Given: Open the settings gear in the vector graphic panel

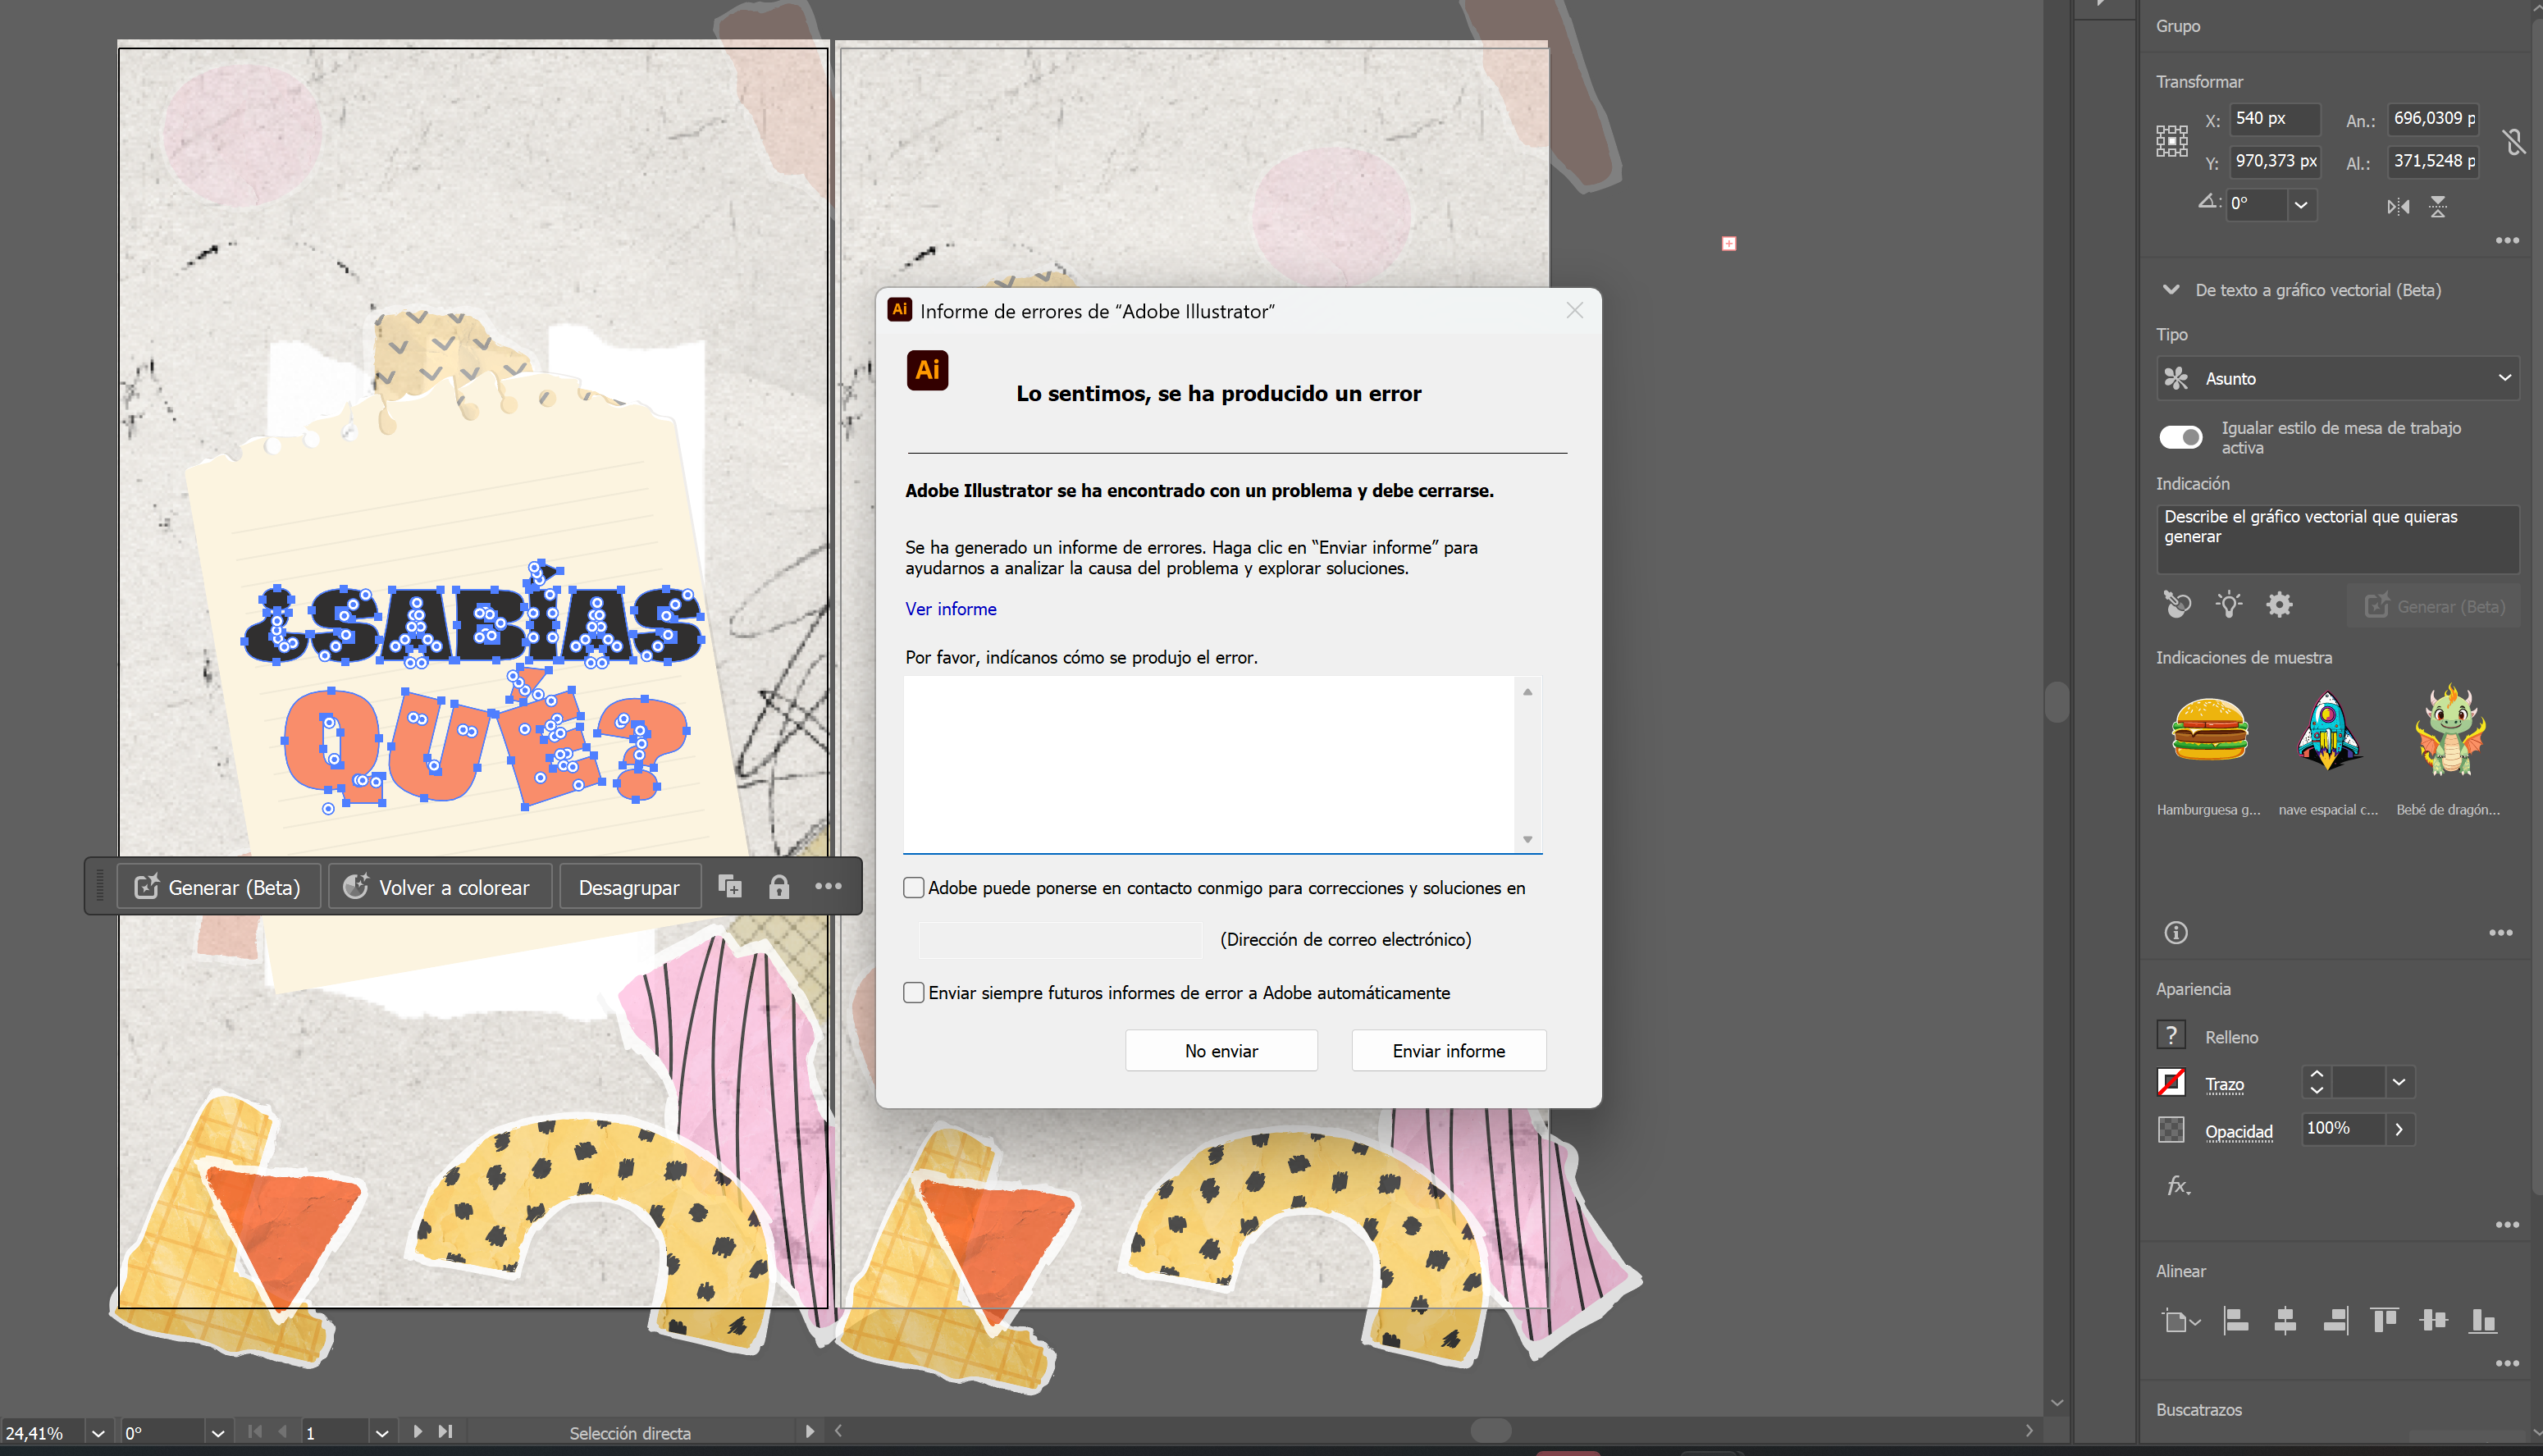Looking at the screenshot, I should click(2281, 605).
